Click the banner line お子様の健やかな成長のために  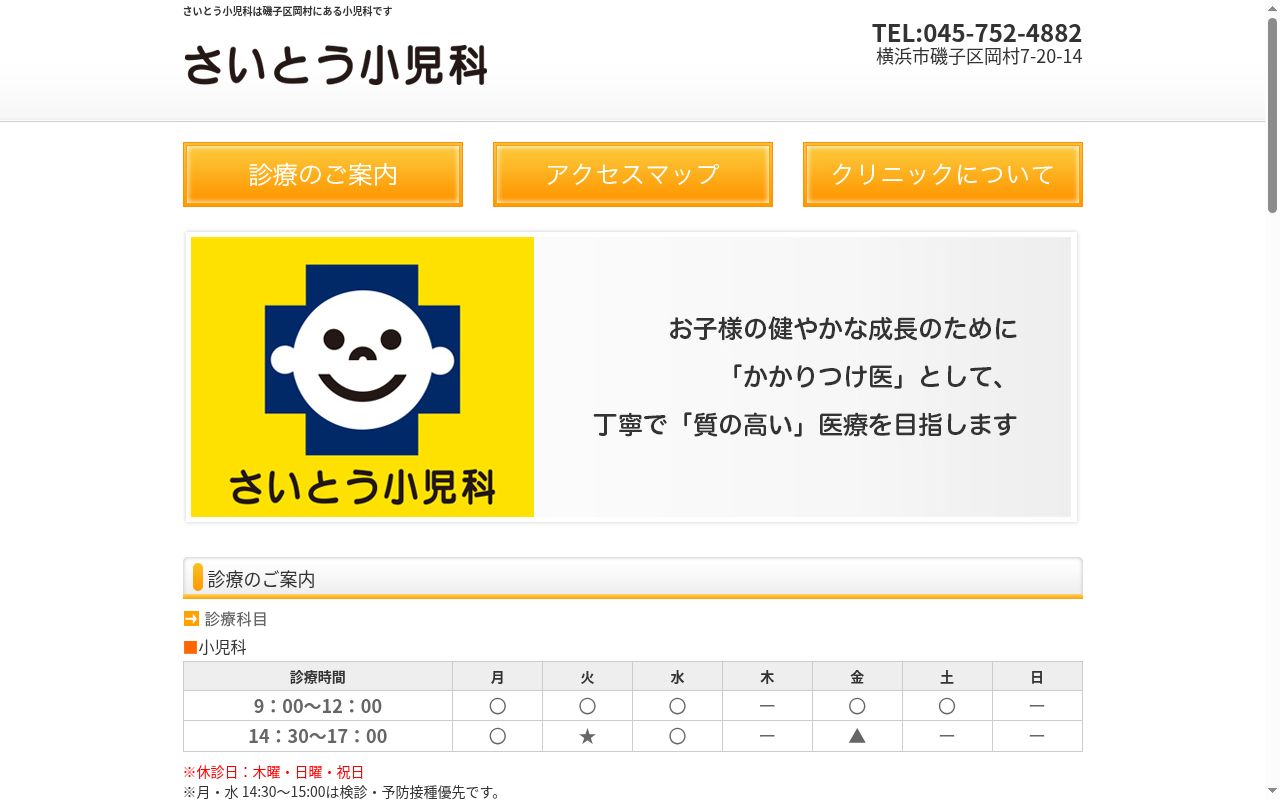[x=843, y=328]
